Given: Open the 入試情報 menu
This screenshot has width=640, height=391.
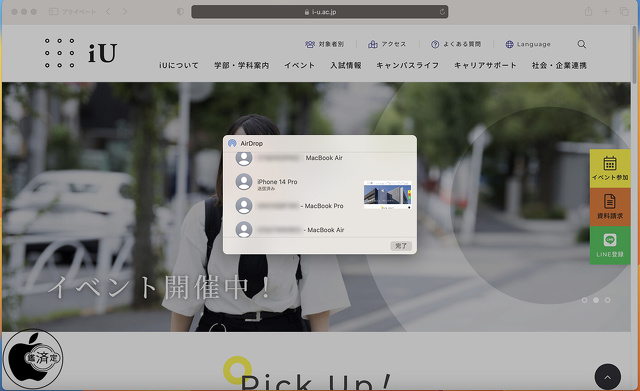Looking at the screenshot, I should pyautogui.click(x=346, y=65).
